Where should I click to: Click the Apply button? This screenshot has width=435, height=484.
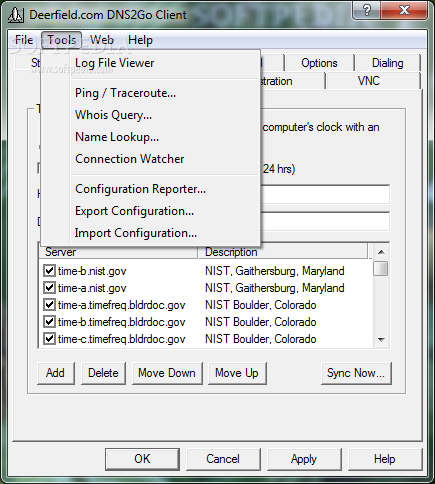click(x=304, y=459)
